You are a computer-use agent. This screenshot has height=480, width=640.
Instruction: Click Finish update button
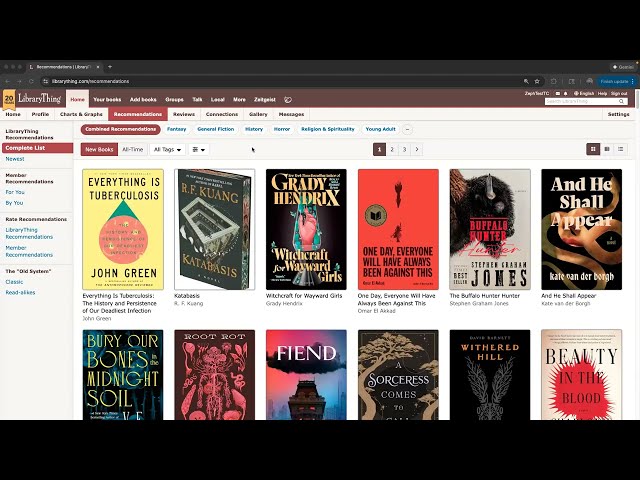pos(616,82)
